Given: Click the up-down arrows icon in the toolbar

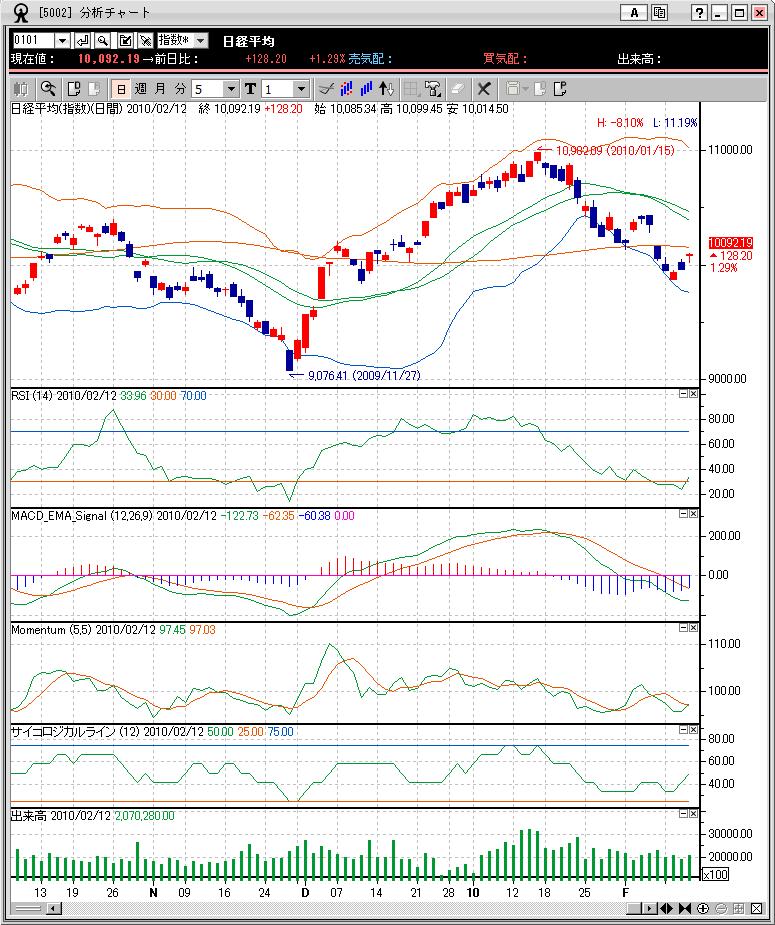Looking at the screenshot, I should 388,89.
